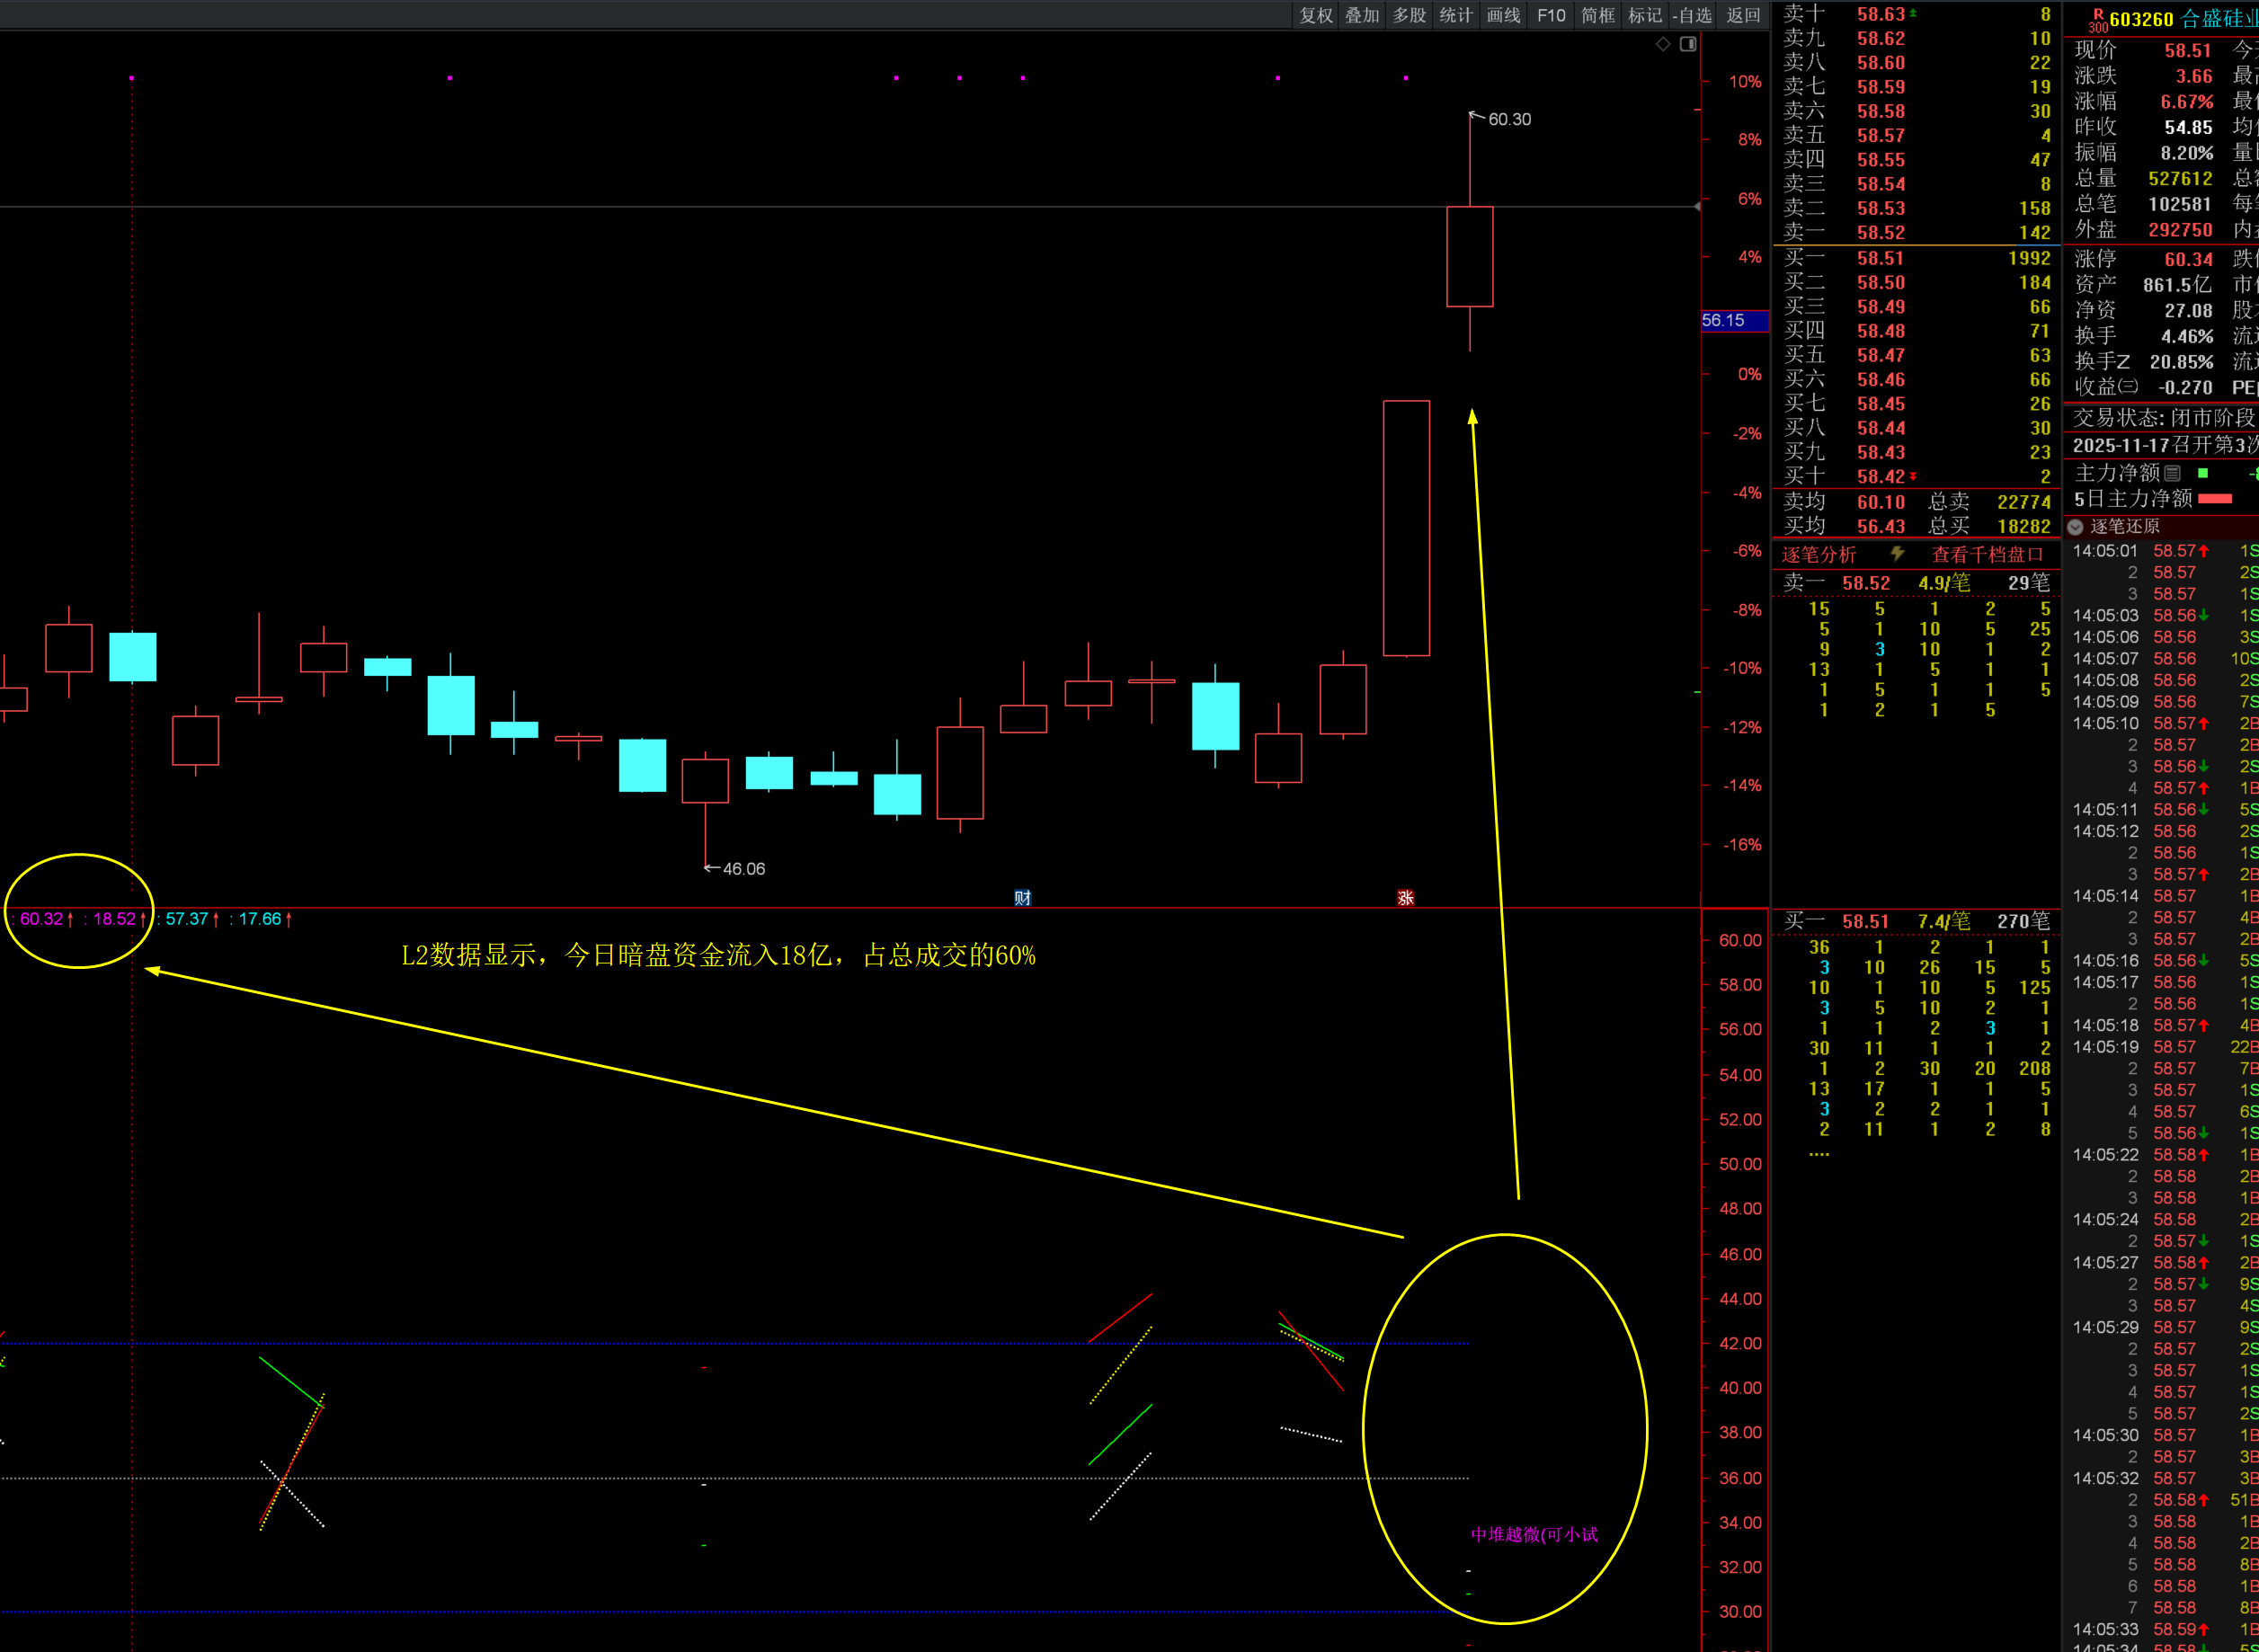
Task: Click the R300 margin badge by the stock code
Action: [x=2097, y=20]
